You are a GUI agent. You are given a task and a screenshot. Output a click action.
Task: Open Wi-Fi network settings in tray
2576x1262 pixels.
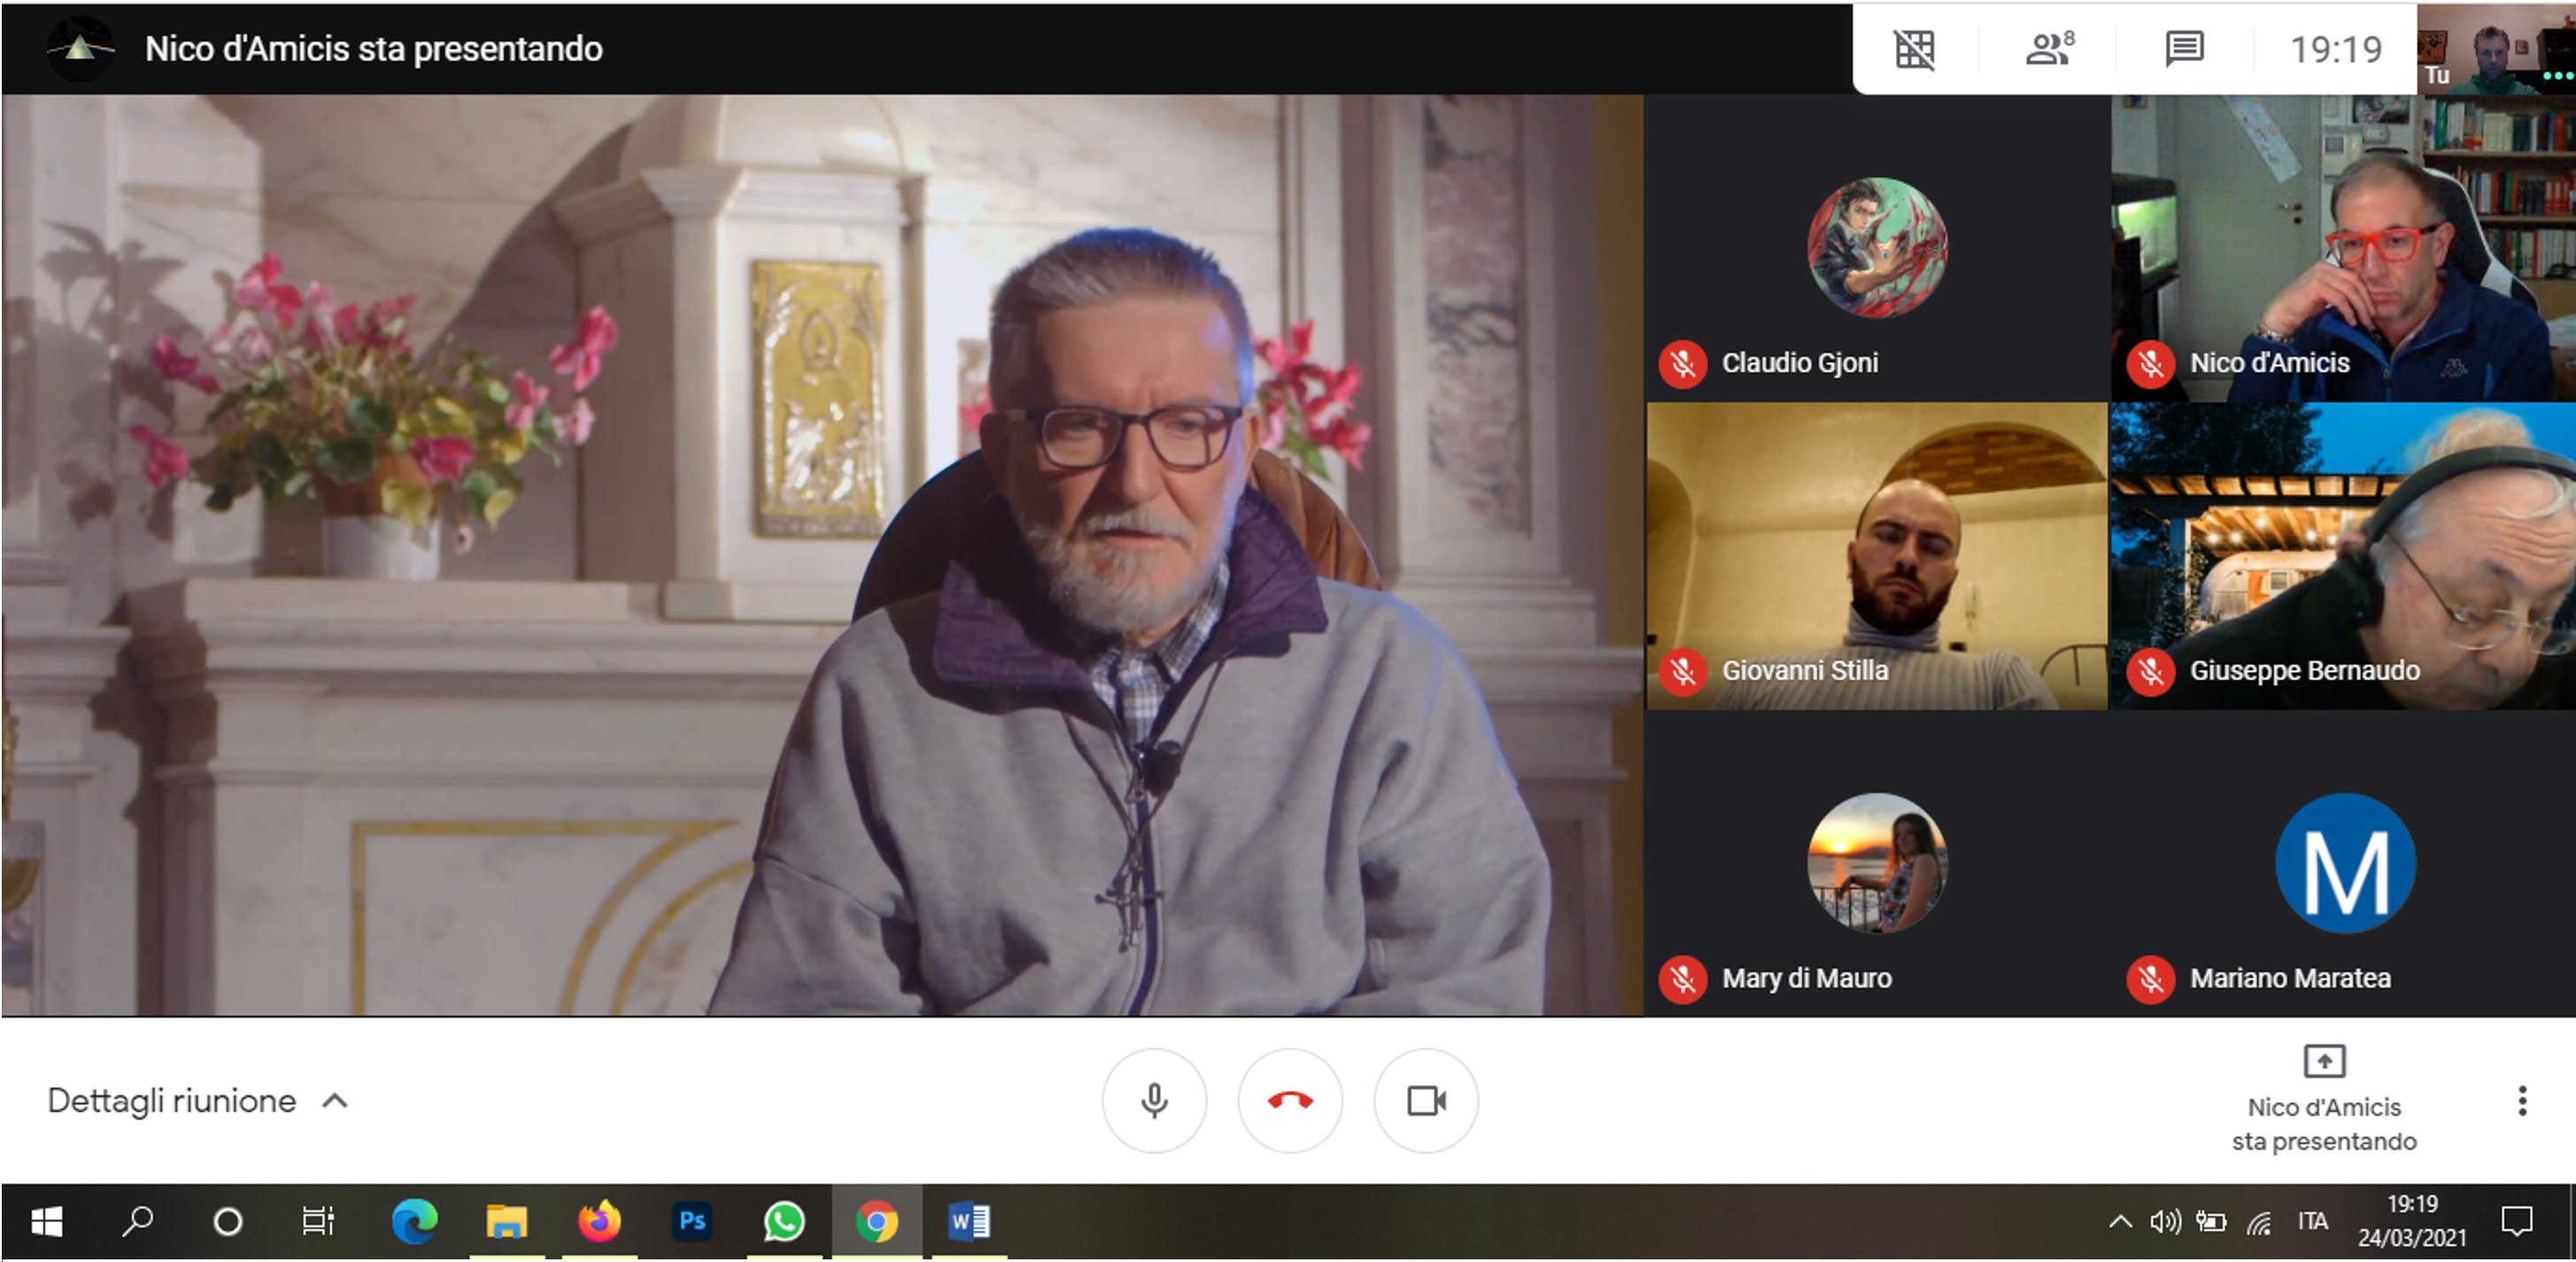[2259, 1221]
